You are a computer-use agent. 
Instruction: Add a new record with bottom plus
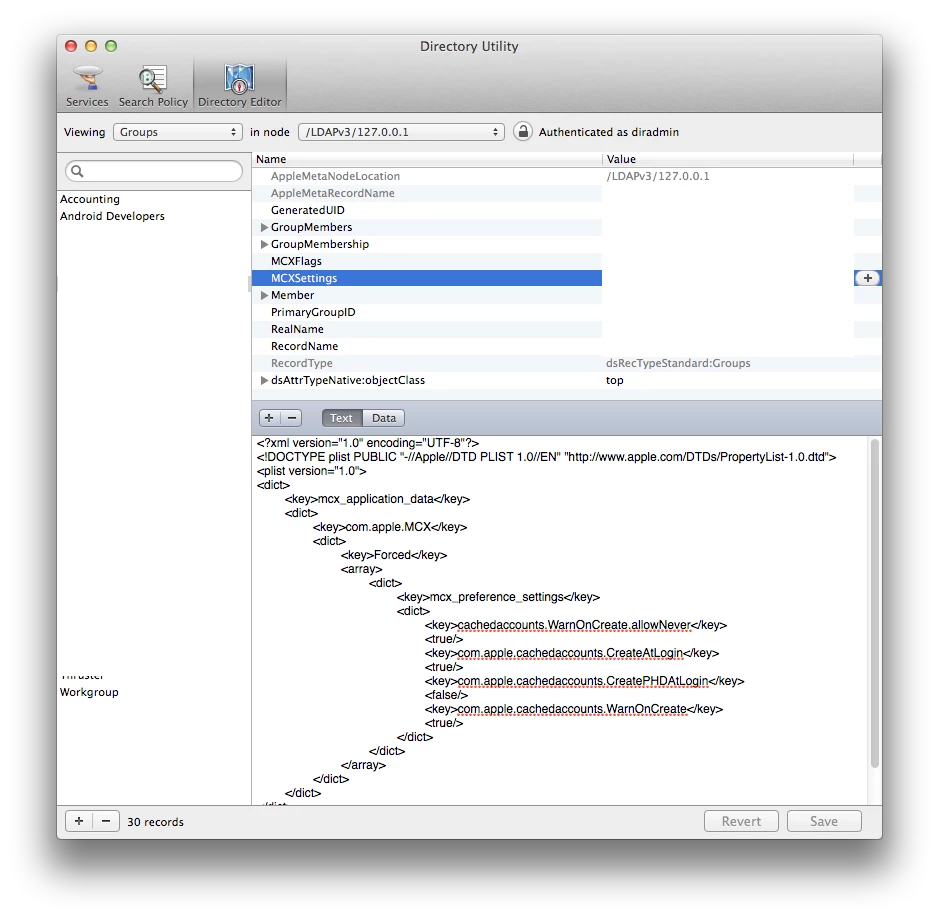79,821
